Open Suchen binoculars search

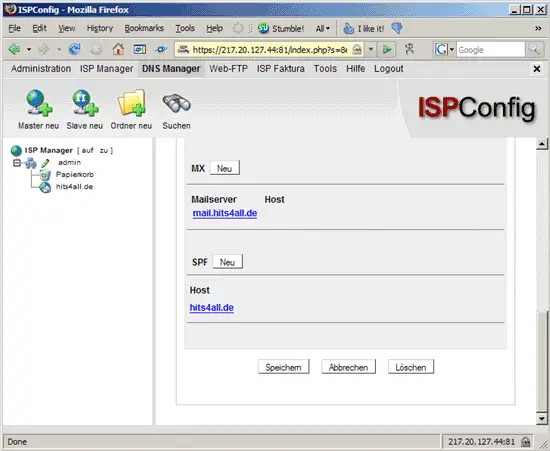point(176,103)
